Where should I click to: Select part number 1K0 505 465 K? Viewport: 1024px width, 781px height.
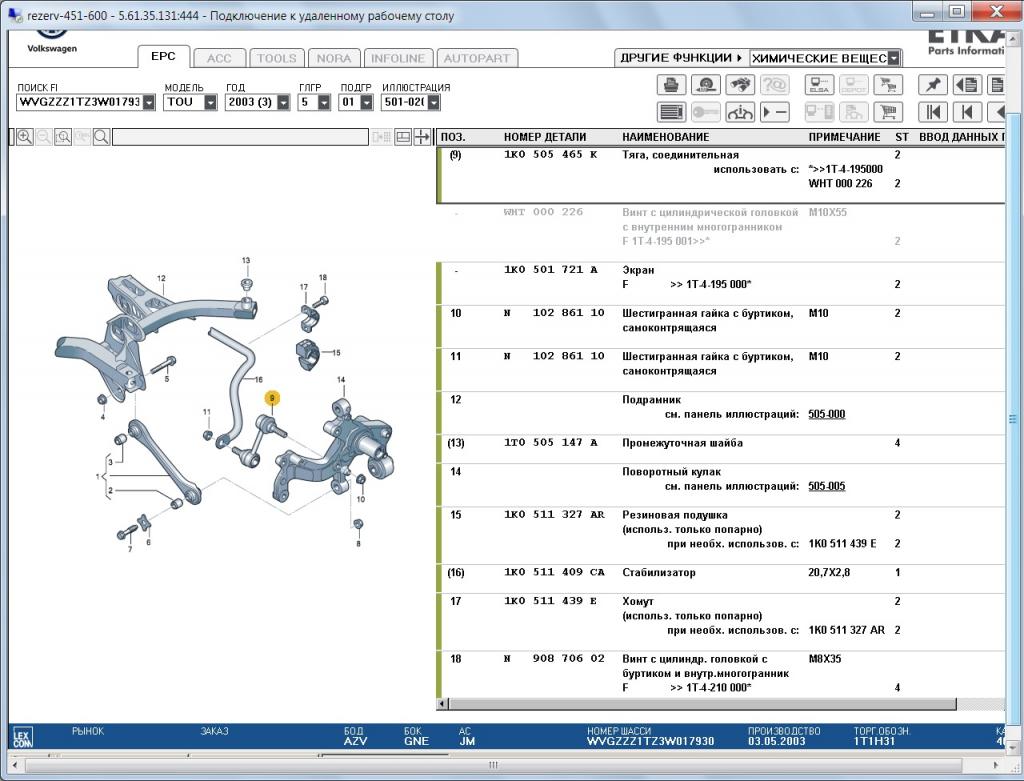(551, 155)
